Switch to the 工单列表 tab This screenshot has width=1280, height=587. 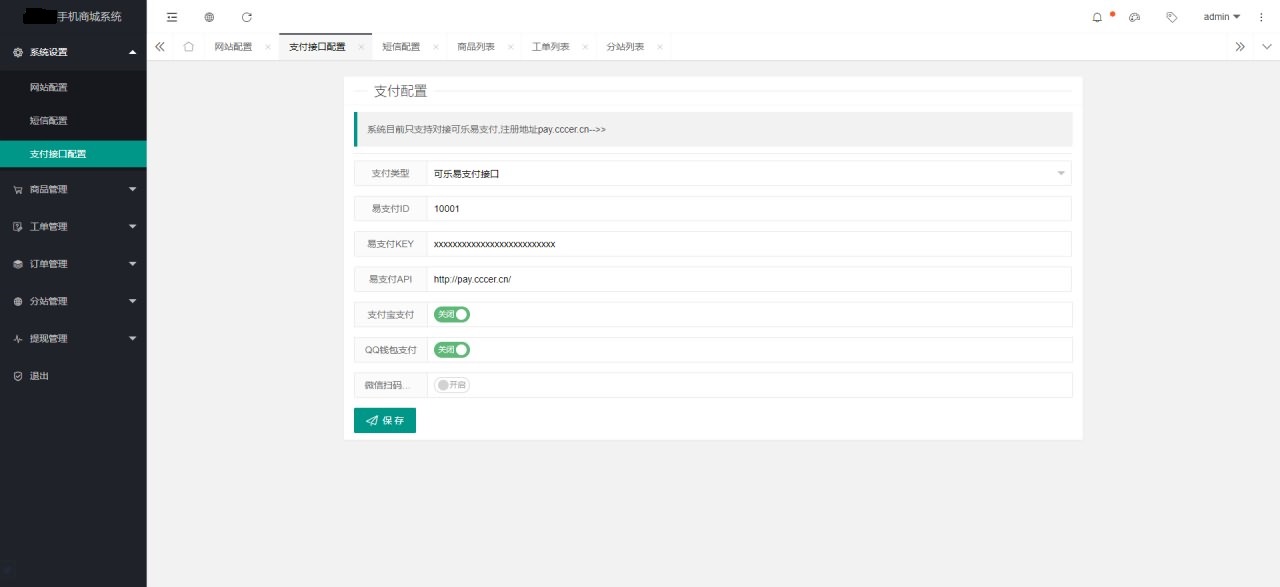(551, 47)
